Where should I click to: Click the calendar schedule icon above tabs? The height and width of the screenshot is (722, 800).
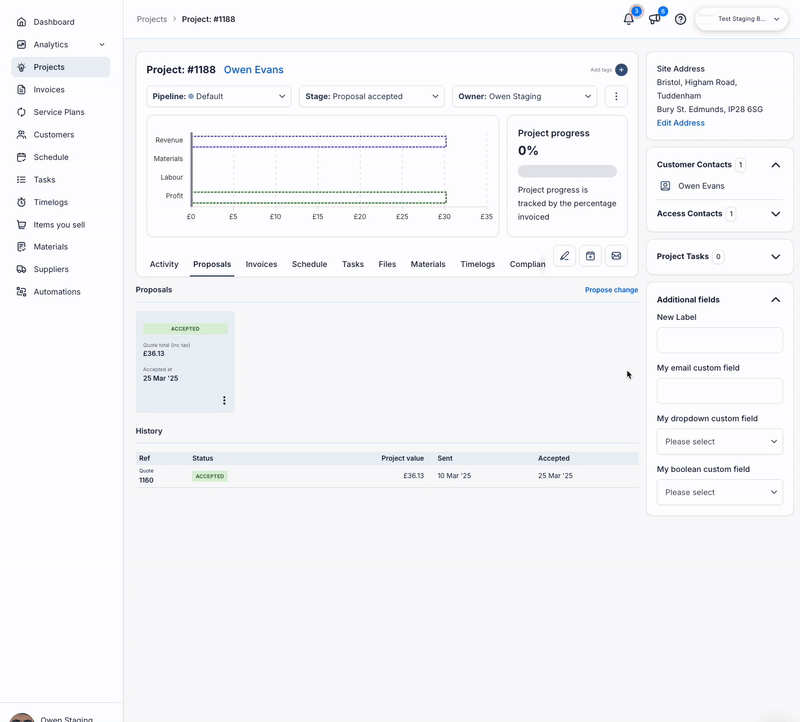click(590, 256)
